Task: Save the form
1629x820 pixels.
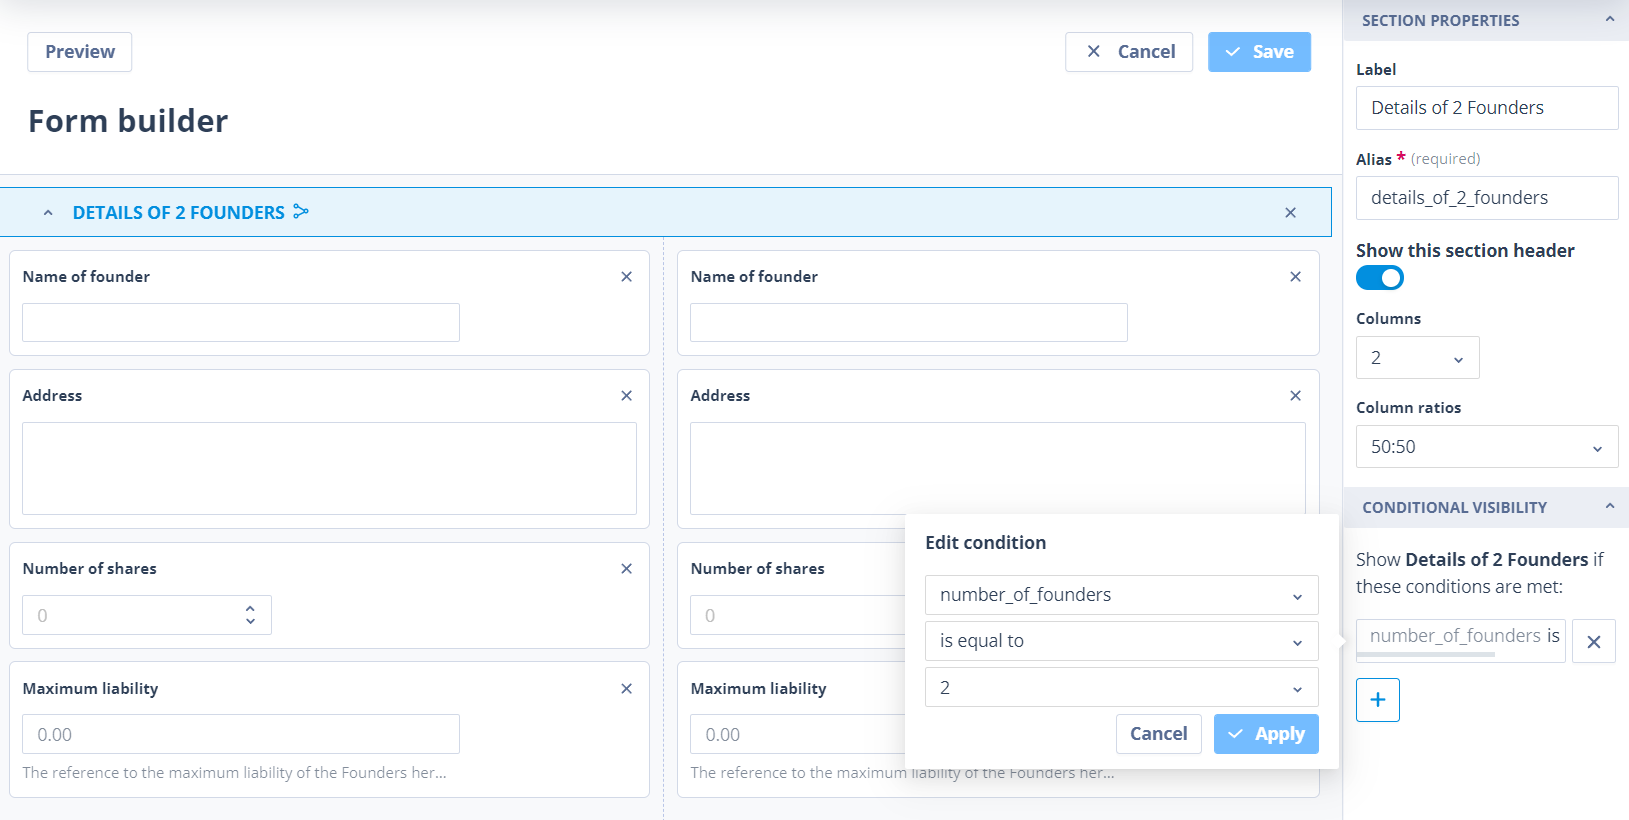Action: tap(1259, 52)
